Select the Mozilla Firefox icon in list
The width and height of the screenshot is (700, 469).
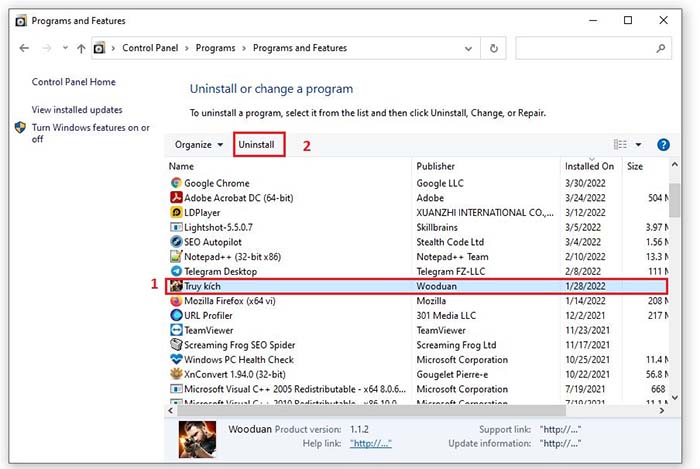tap(176, 300)
